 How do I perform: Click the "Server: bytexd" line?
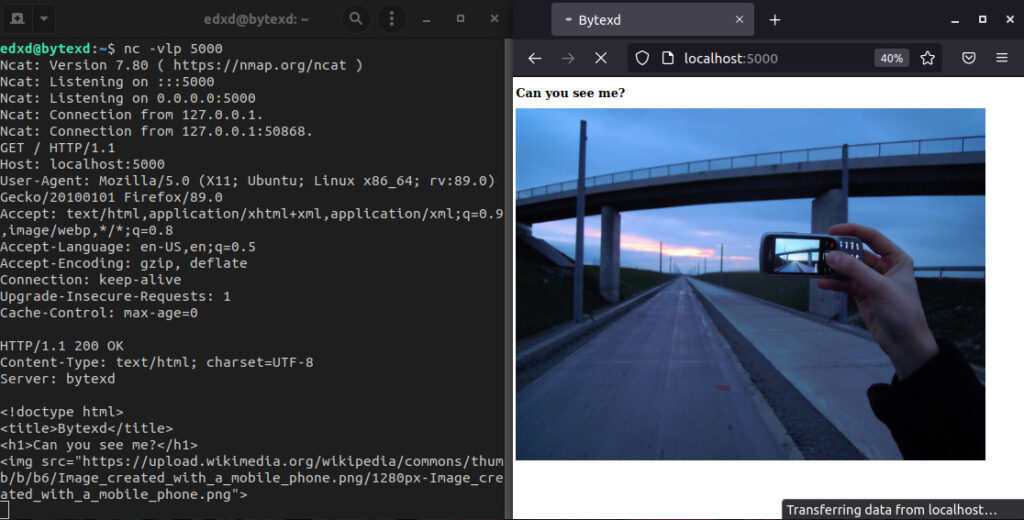click(57, 379)
